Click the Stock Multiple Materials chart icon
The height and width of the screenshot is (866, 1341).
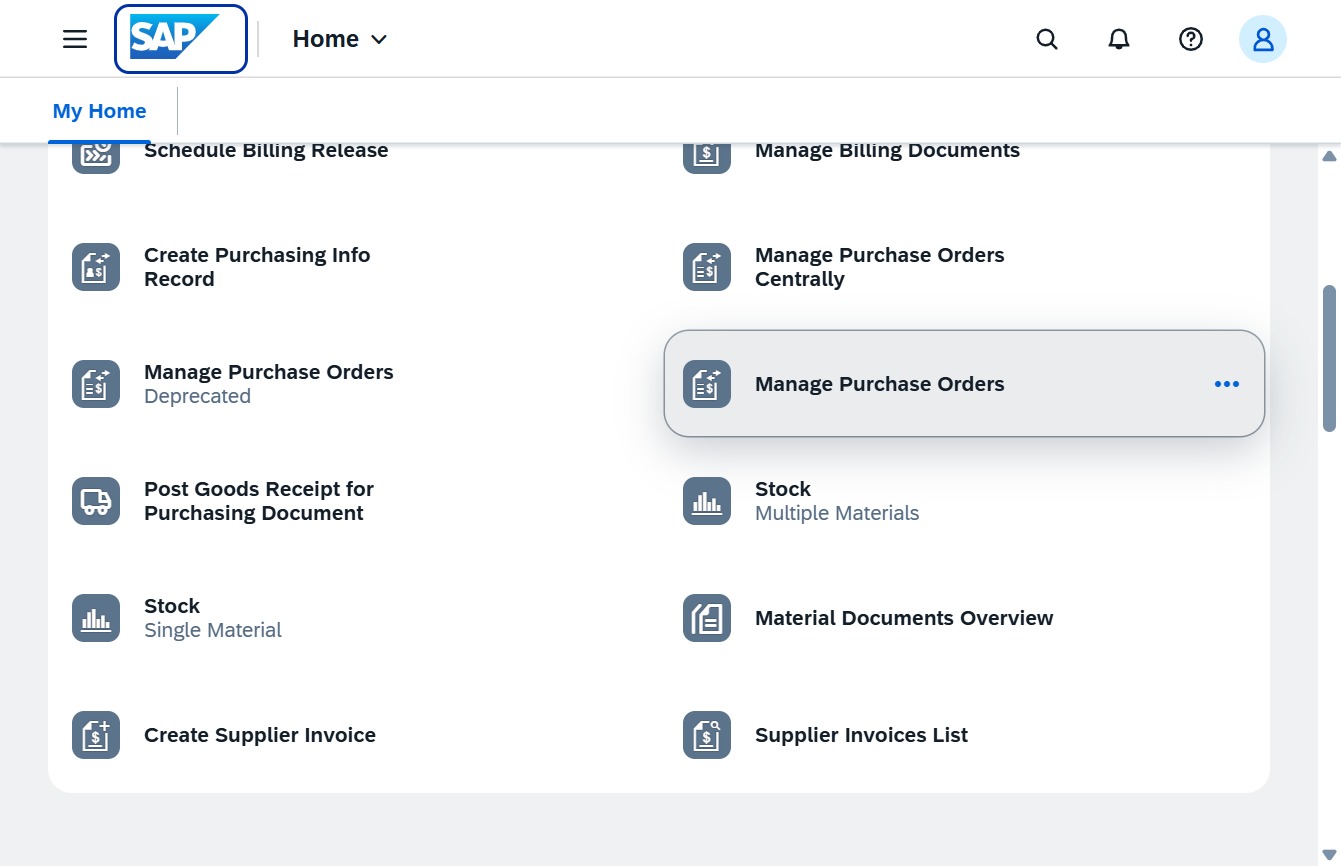tap(707, 501)
